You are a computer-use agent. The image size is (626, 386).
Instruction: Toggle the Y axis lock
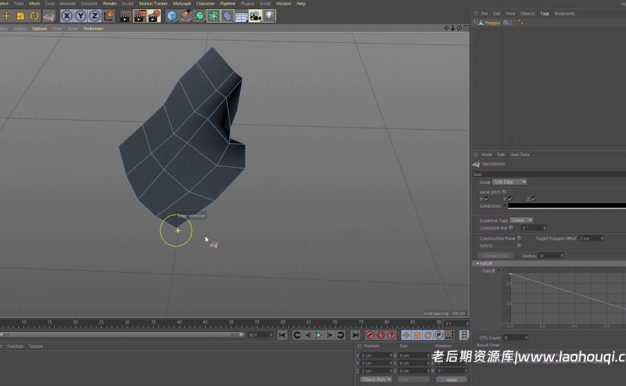point(81,16)
